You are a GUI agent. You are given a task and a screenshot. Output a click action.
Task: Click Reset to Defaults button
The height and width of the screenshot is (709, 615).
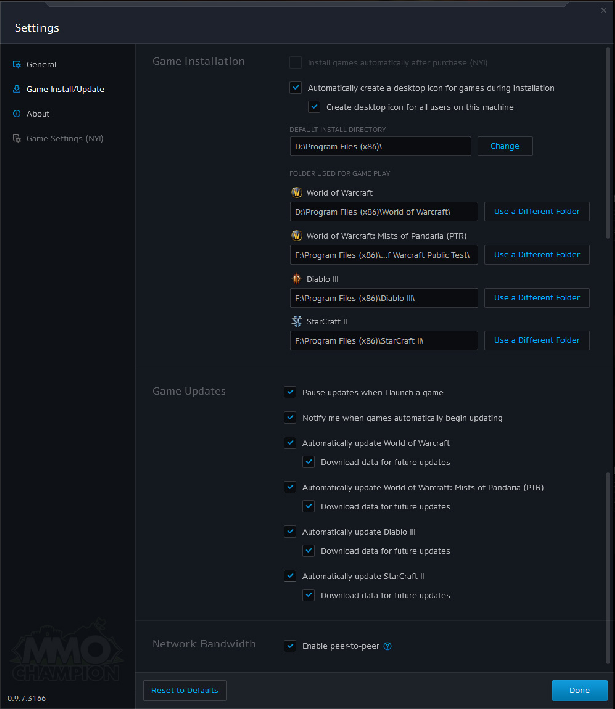pyautogui.click(x=184, y=690)
